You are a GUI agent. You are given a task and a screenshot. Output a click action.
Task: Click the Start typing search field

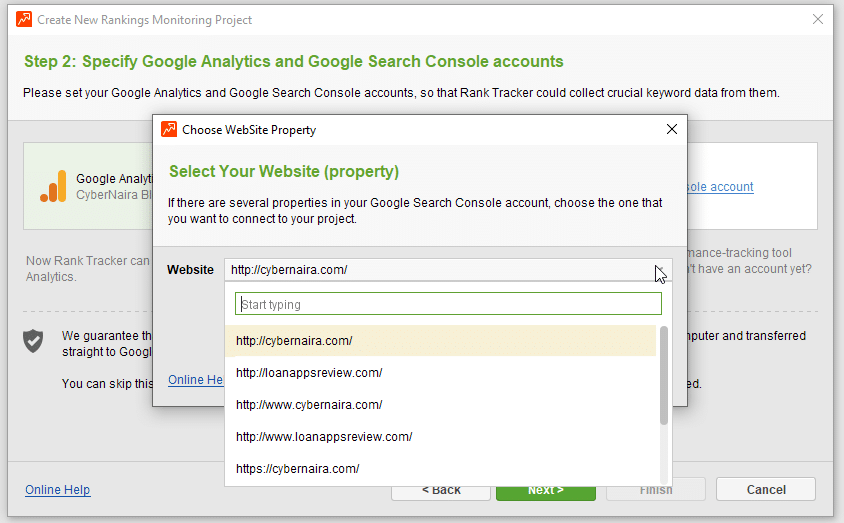(x=448, y=304)
